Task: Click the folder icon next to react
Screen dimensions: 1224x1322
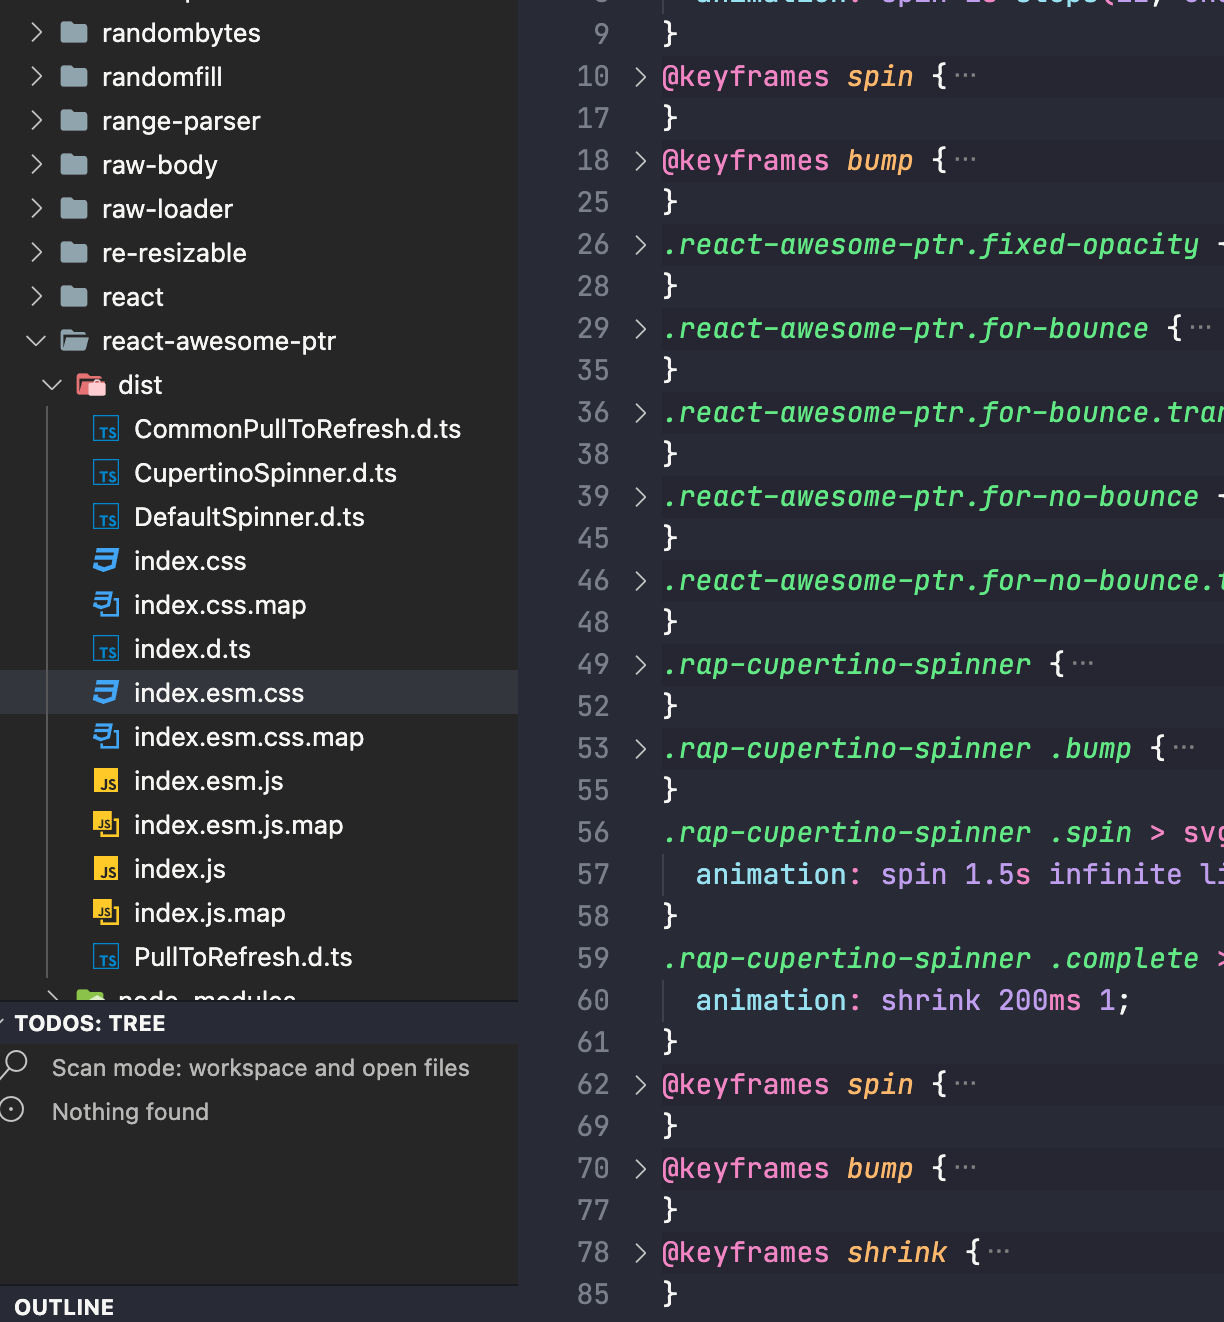Action: coord(74,296)
